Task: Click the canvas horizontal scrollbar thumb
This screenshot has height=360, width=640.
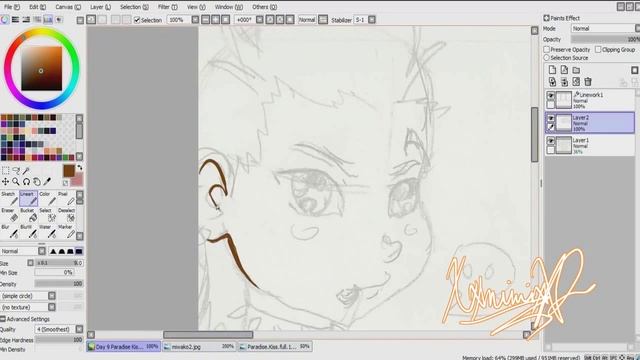Action: [208, 335]
